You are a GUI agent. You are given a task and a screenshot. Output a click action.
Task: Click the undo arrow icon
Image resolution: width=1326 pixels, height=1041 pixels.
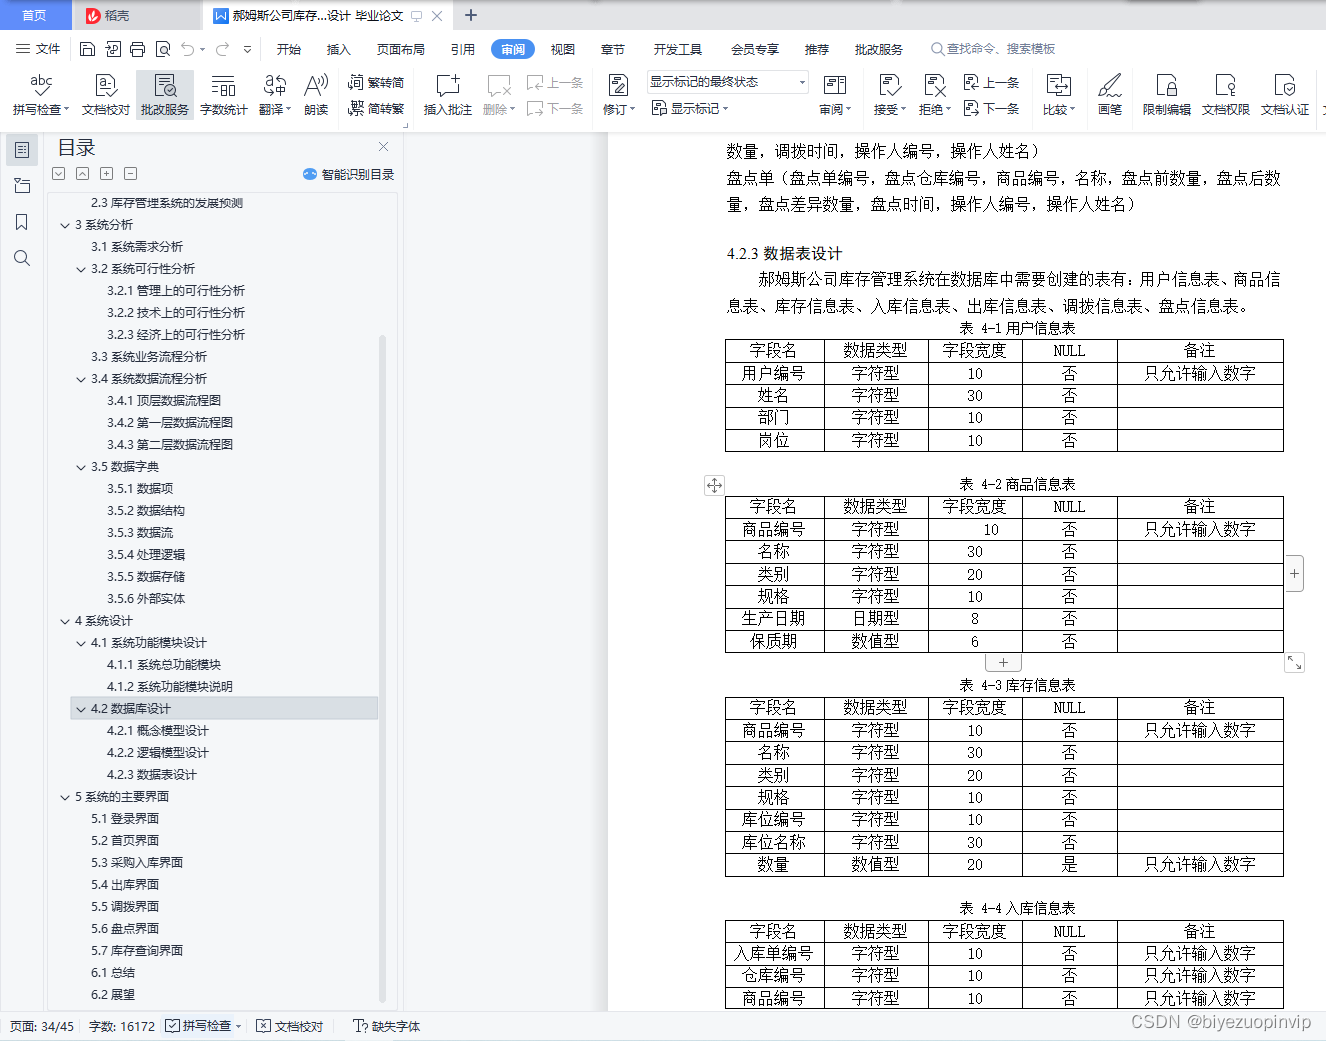point(188,49)
